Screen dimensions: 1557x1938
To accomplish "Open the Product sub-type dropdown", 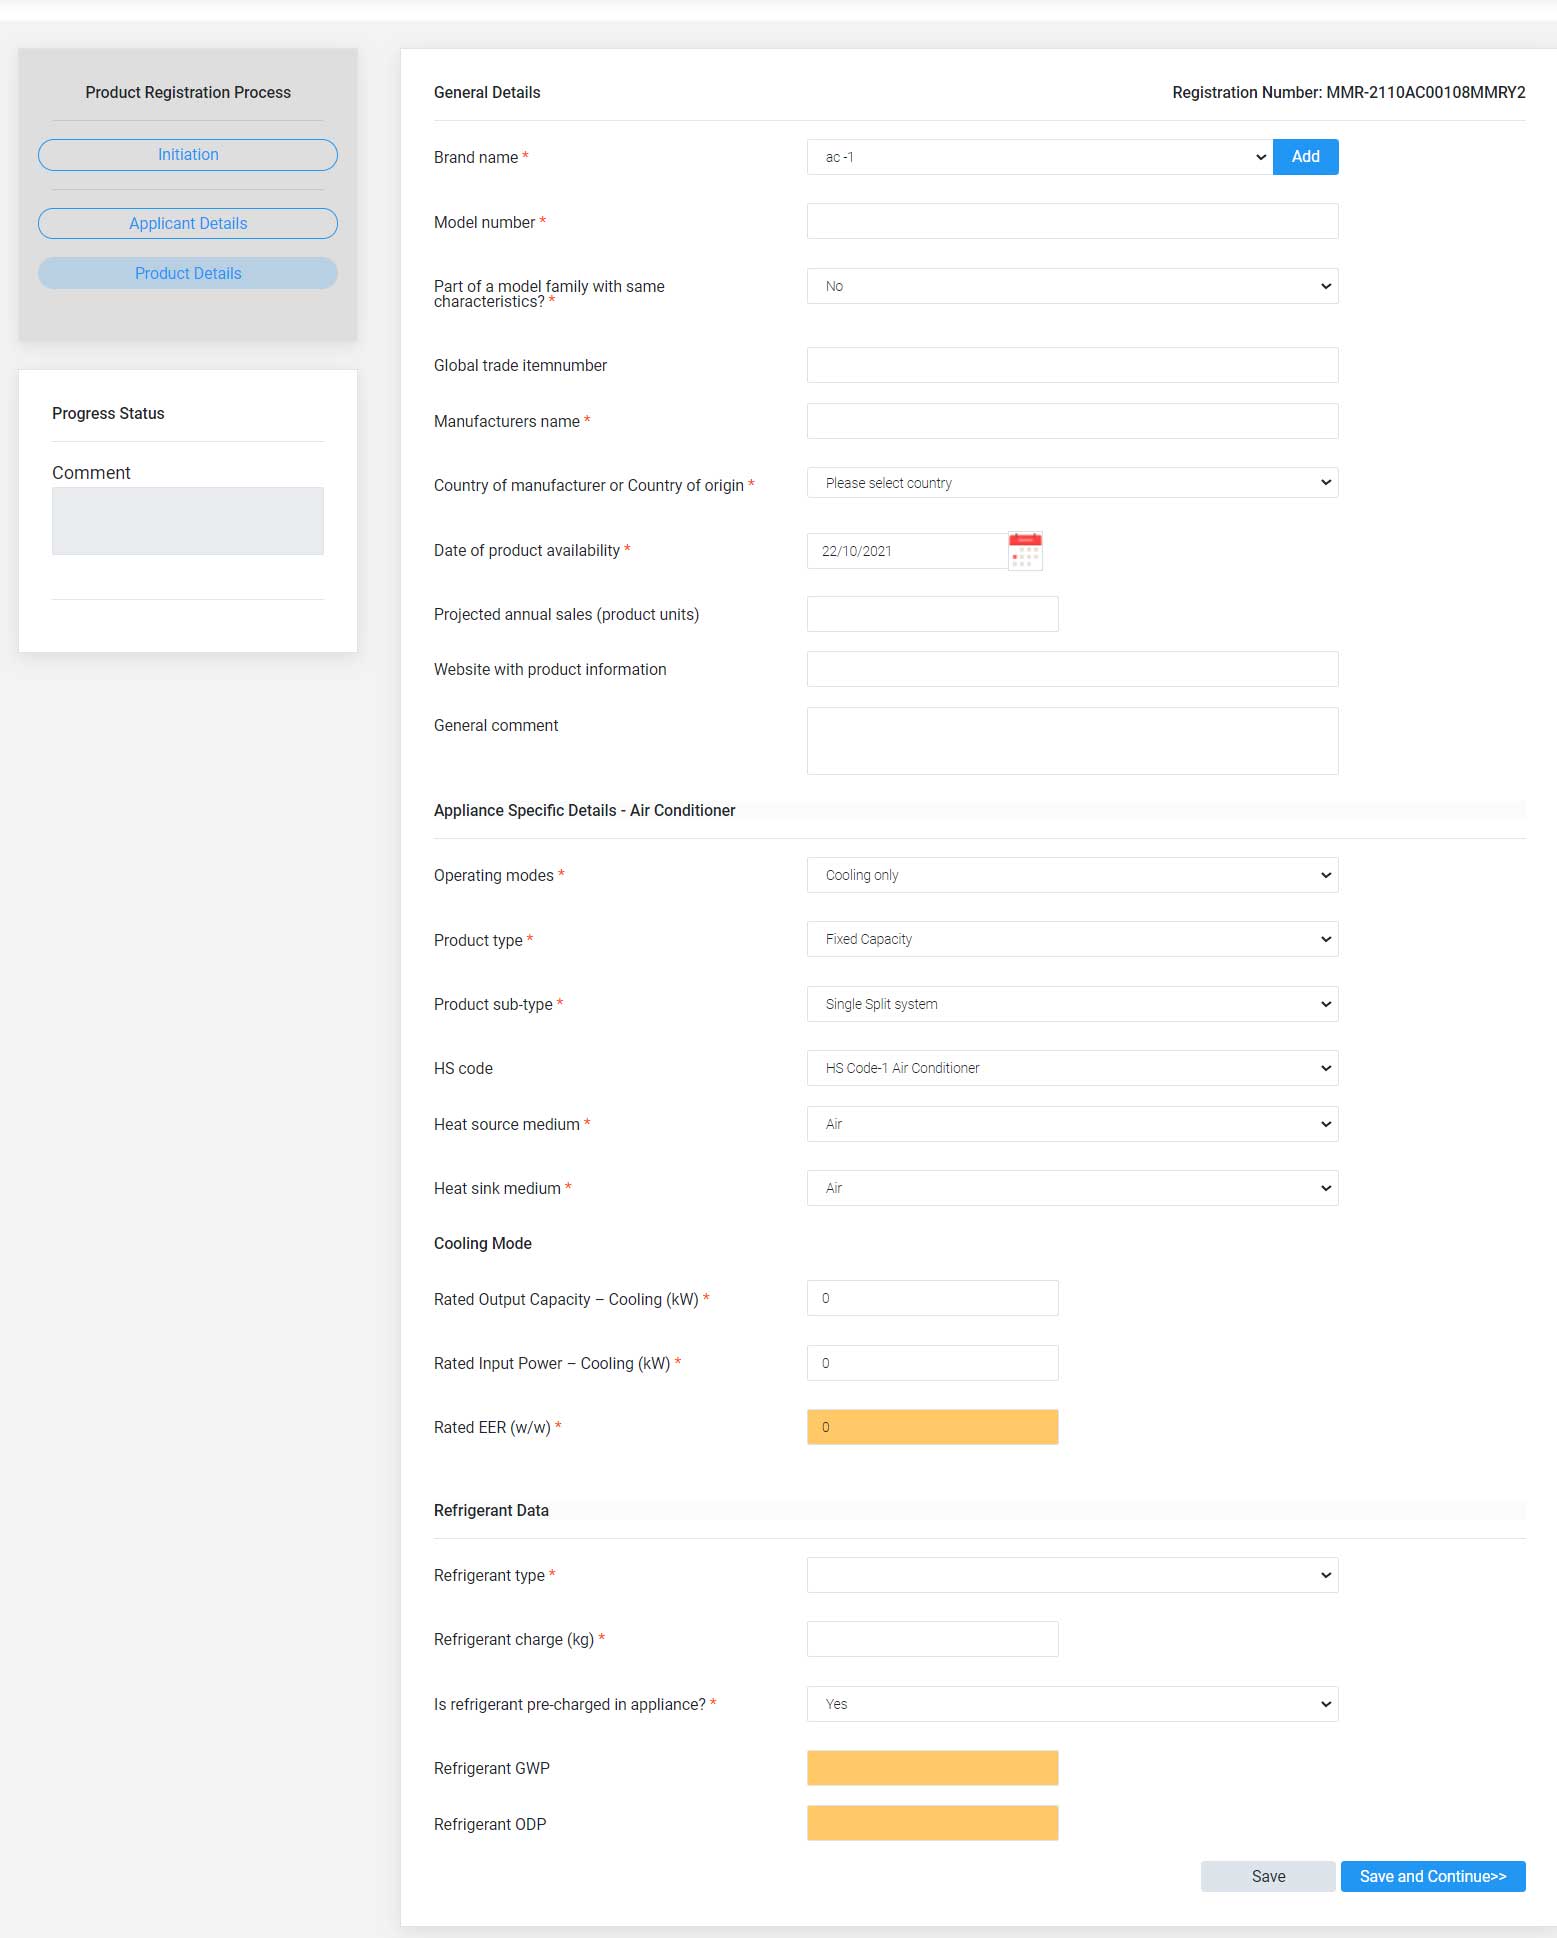I will 1072,1004.
